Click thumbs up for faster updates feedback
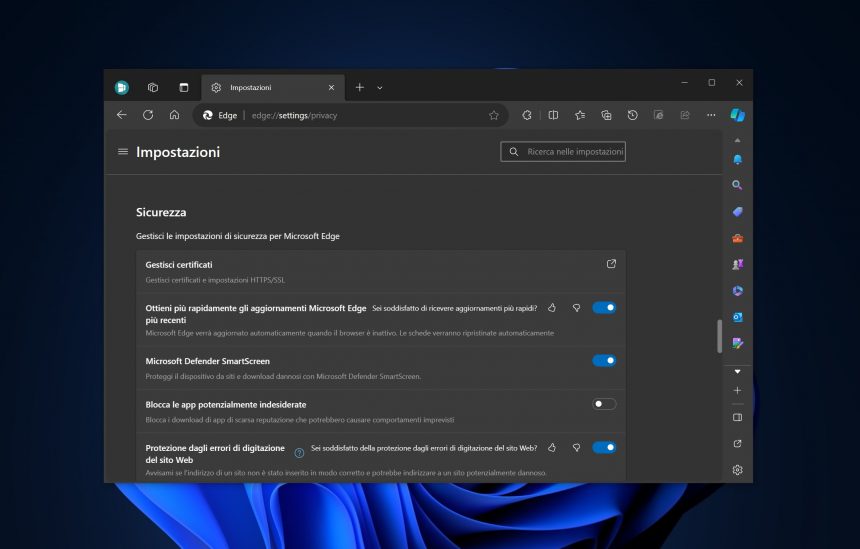Screen dimensions: 860x549 552,308
